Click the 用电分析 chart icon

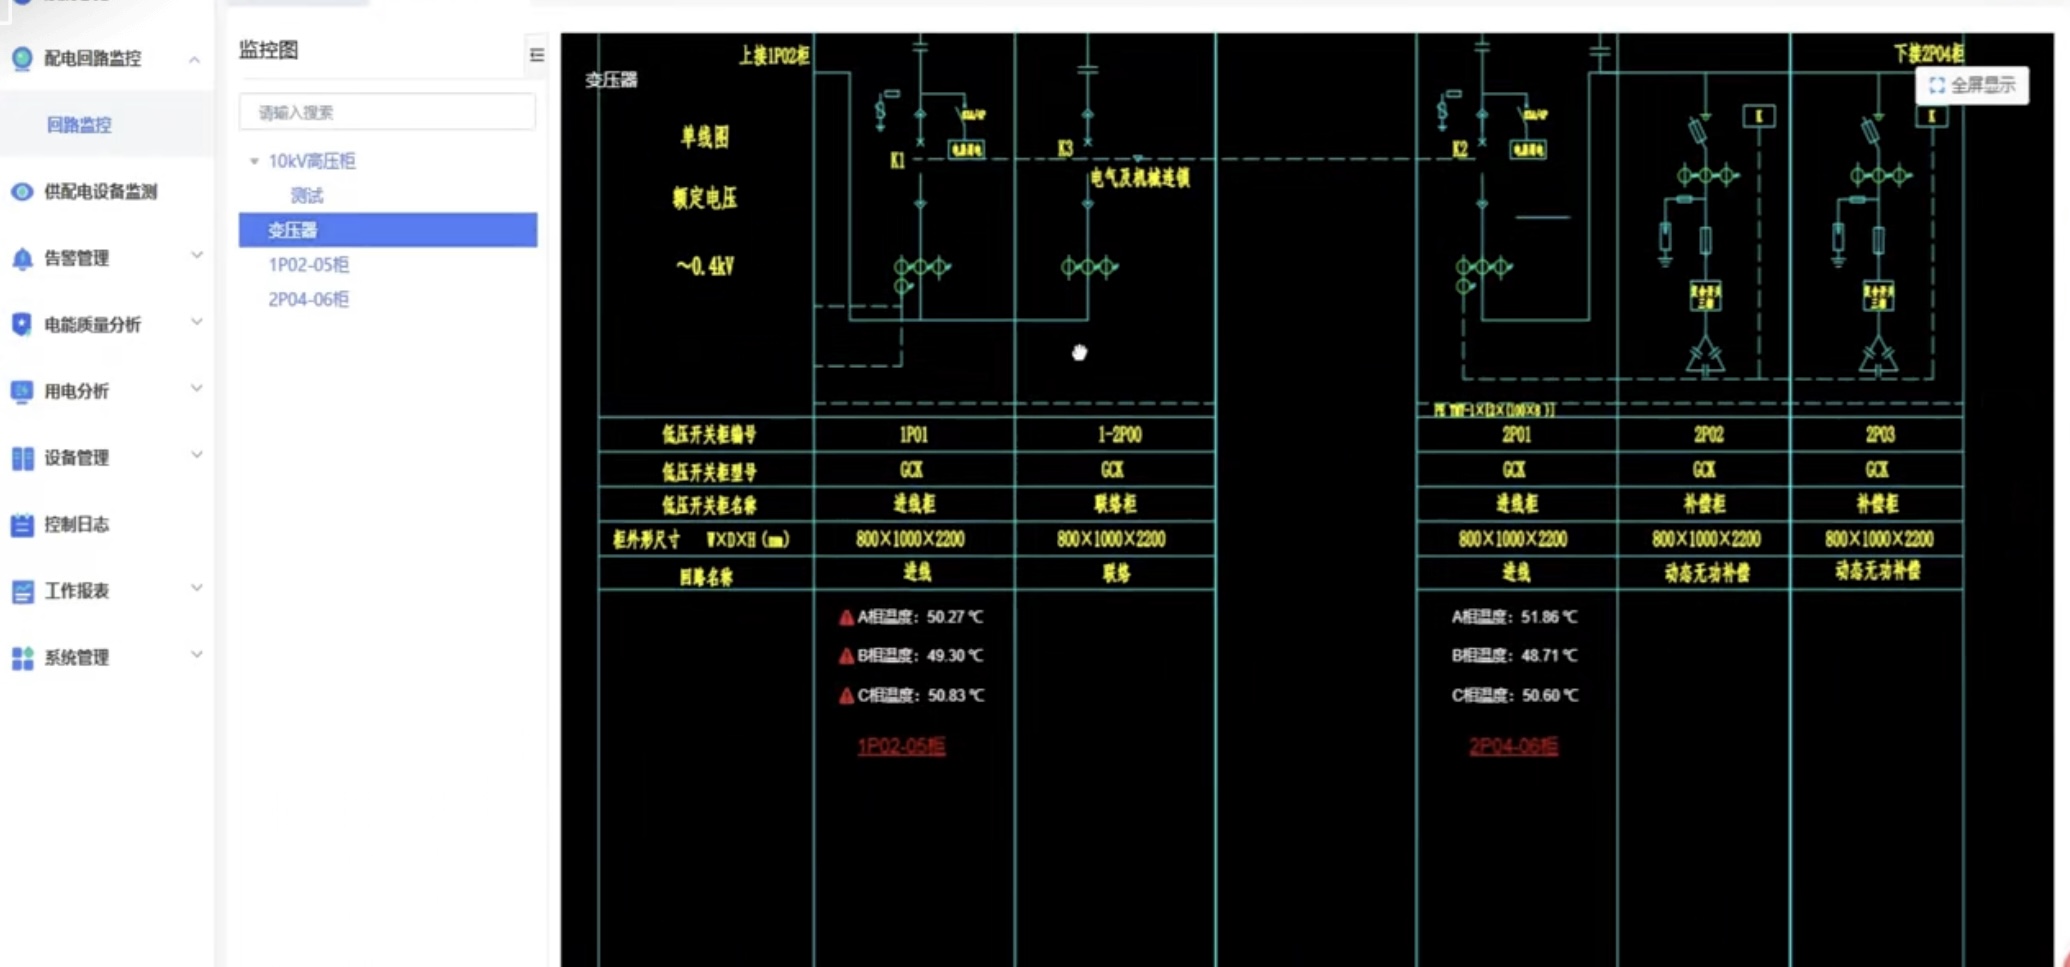coord(22,392)
